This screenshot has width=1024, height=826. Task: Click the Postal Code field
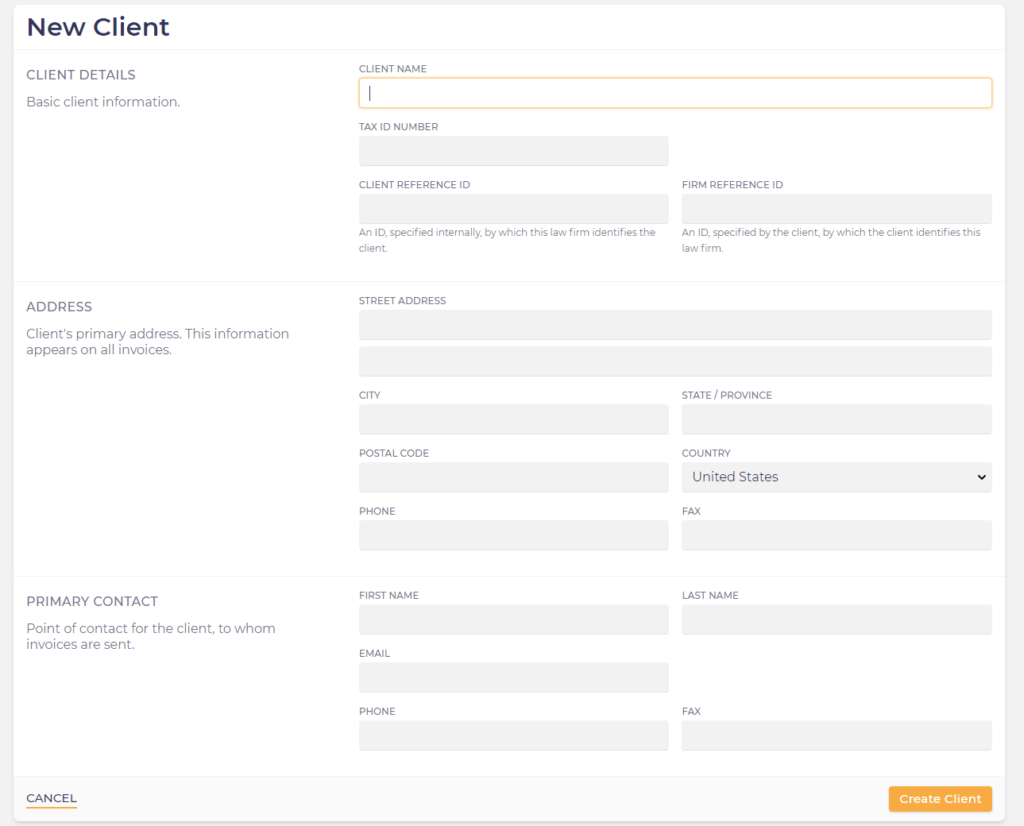point(513,477)
